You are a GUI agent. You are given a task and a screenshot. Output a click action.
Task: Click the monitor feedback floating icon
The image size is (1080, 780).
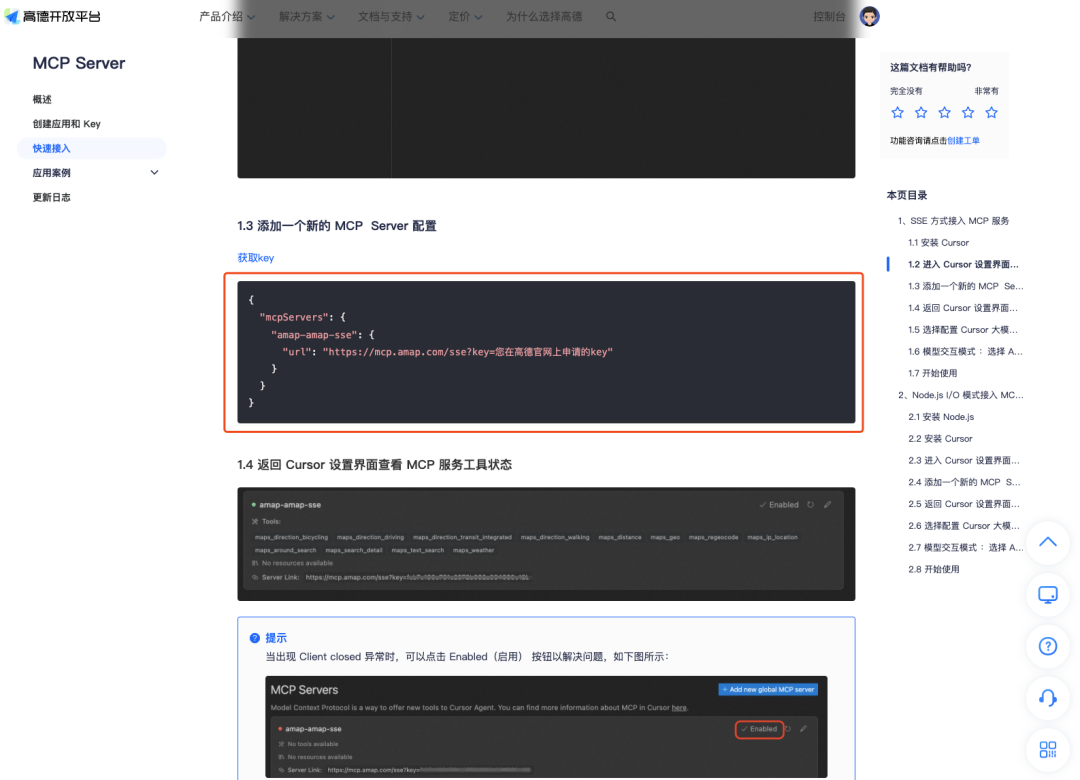1047,594
